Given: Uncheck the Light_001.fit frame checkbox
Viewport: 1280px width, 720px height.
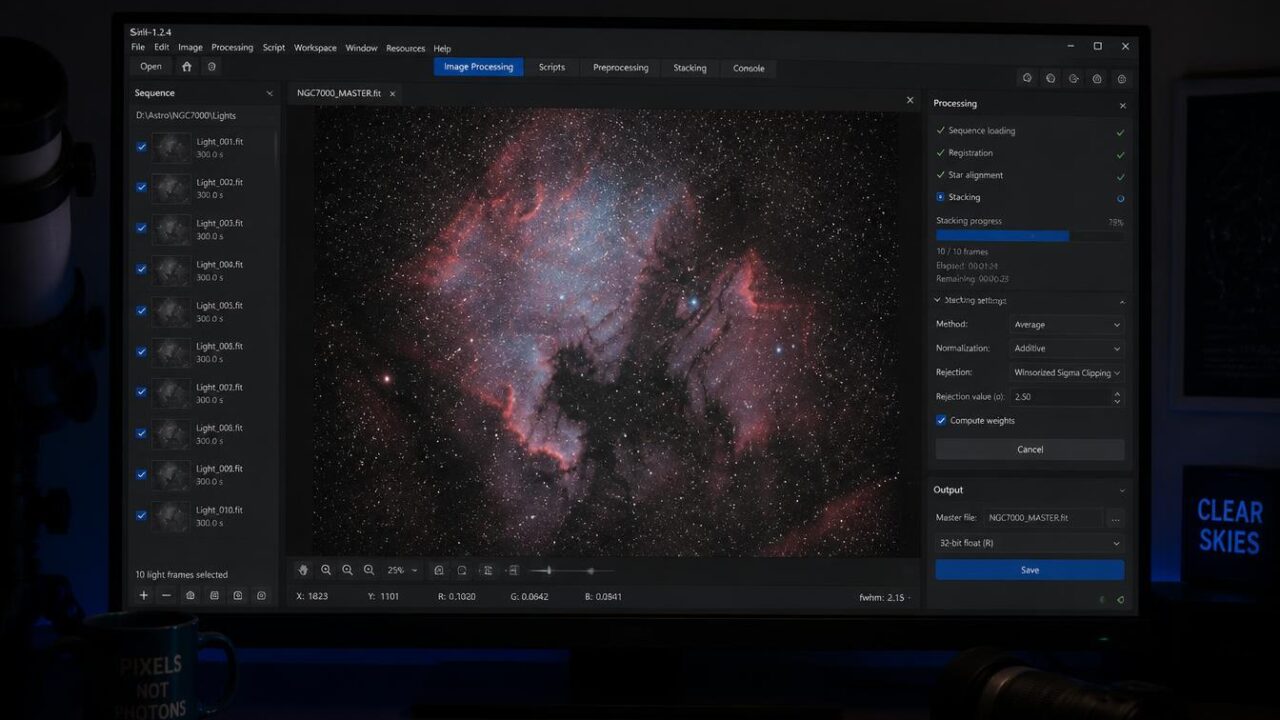Looking at the screenshot, I should 142,147.
